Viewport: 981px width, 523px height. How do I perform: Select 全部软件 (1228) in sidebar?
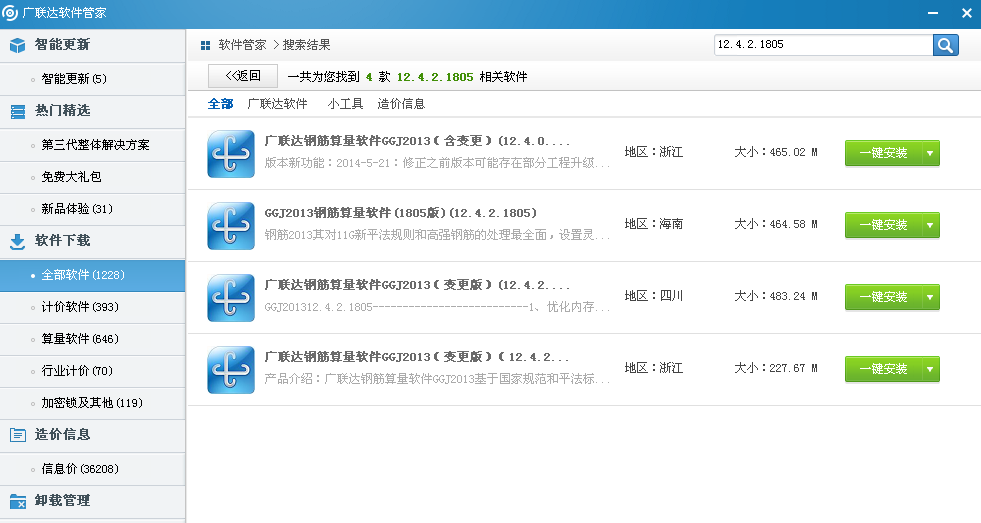point(93,275)
